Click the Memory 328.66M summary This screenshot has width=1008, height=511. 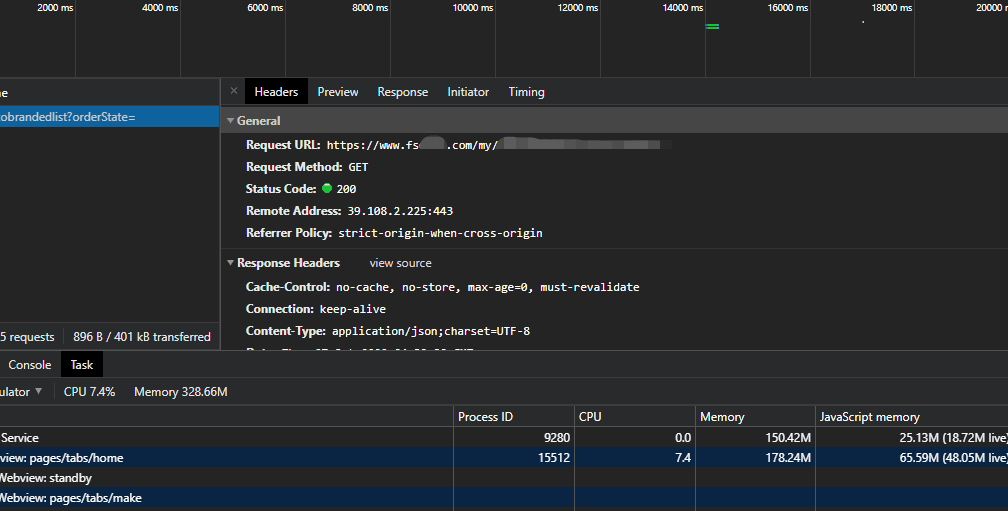click(x=181, y=391)
